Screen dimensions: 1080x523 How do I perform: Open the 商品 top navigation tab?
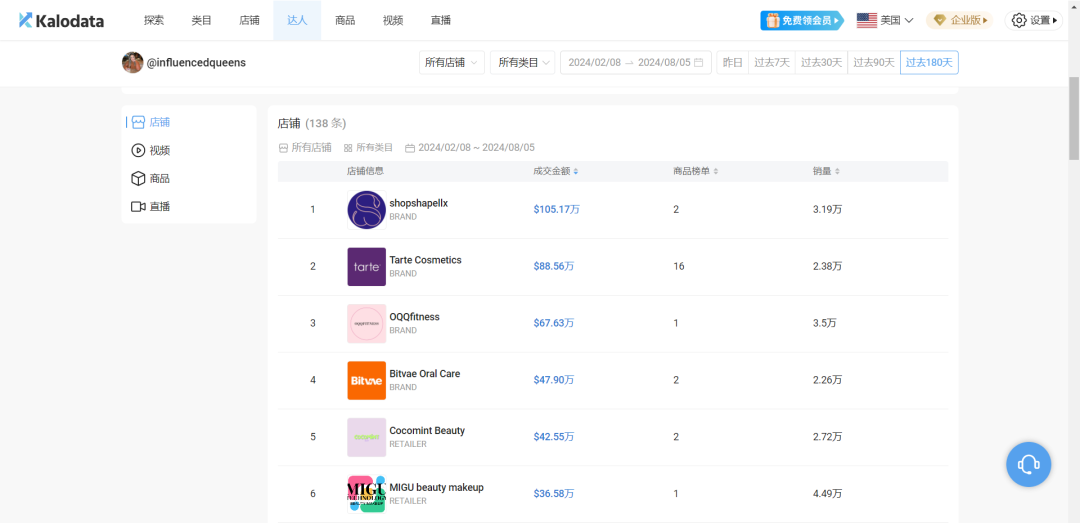point(345,20)
